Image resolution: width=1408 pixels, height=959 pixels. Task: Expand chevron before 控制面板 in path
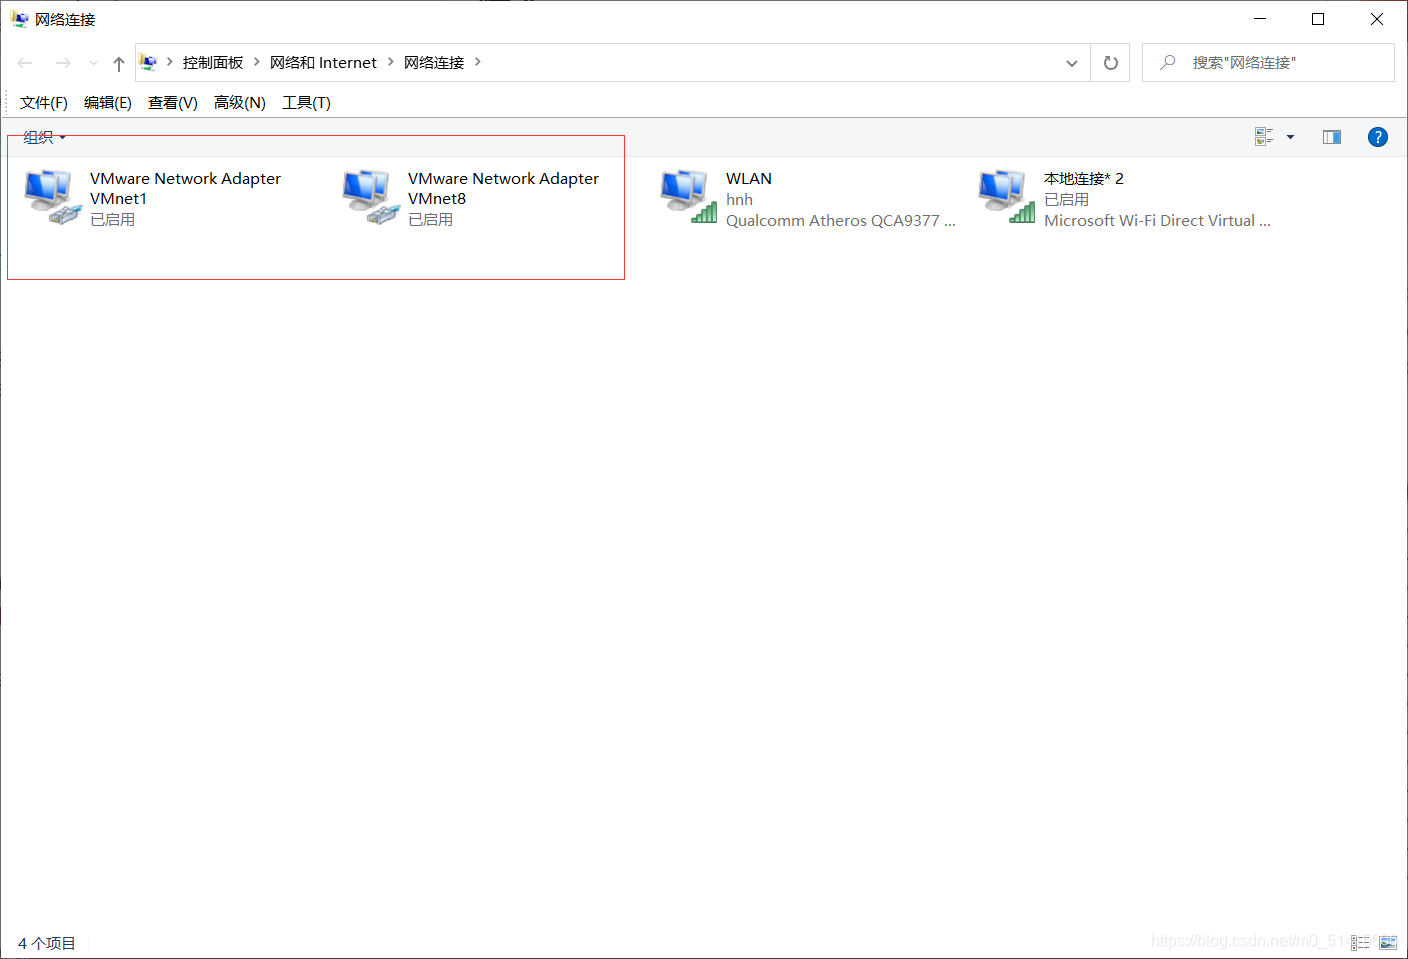coord(170,62)
